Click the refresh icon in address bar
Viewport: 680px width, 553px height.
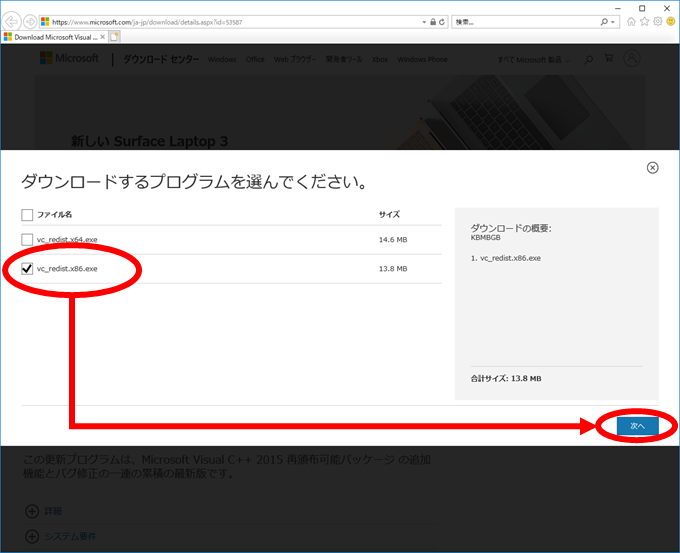pyautogui.click(x=442, y=22)
